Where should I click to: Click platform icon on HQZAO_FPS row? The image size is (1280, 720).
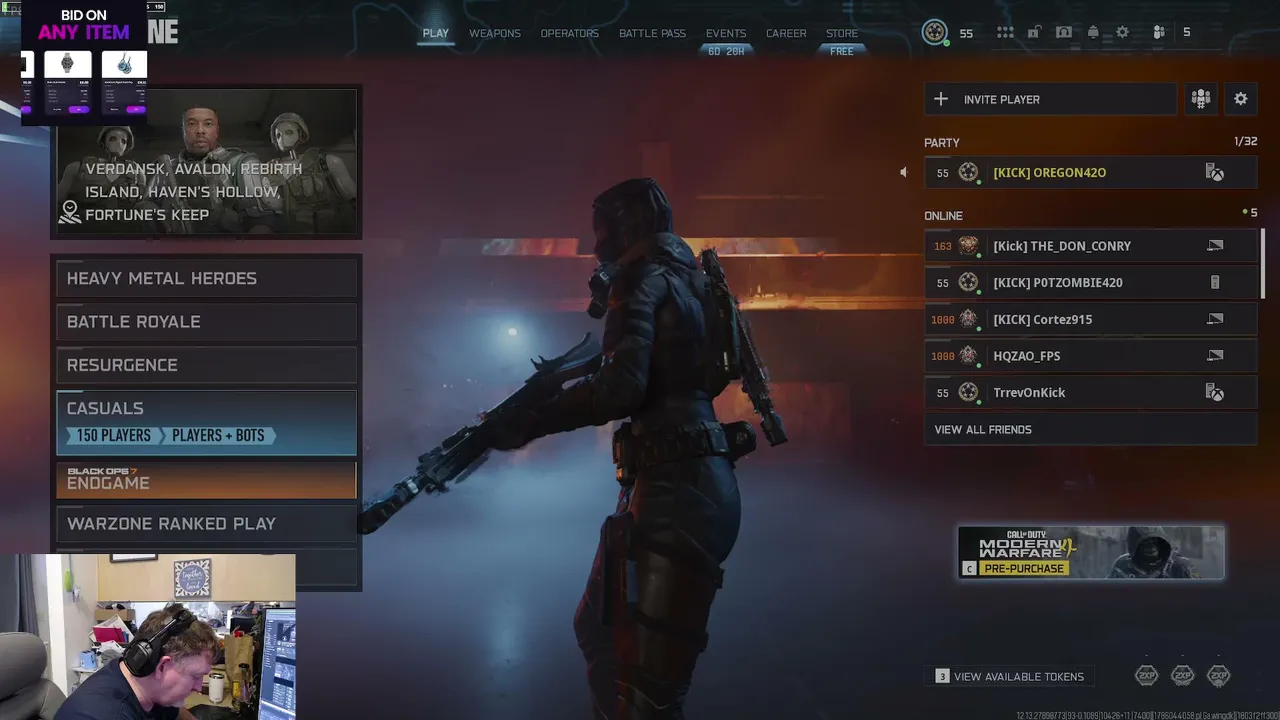[1215, 355]
